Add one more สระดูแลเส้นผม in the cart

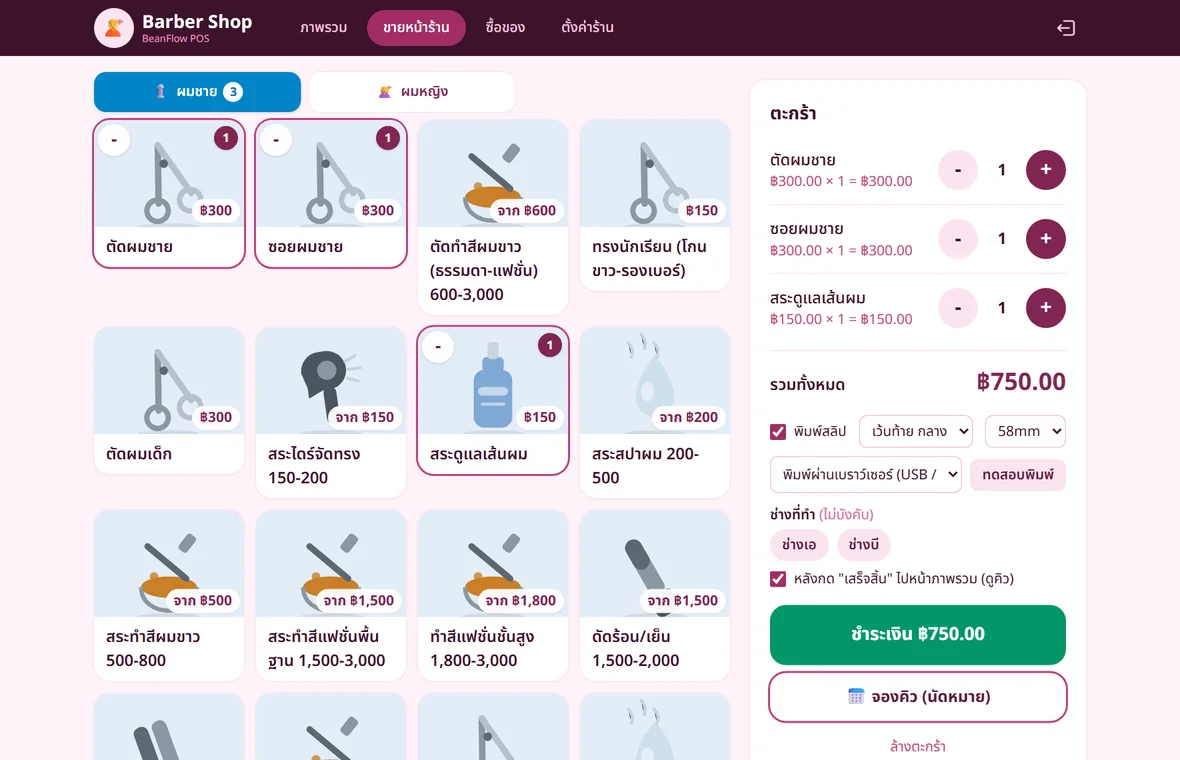coord(1045,308)
